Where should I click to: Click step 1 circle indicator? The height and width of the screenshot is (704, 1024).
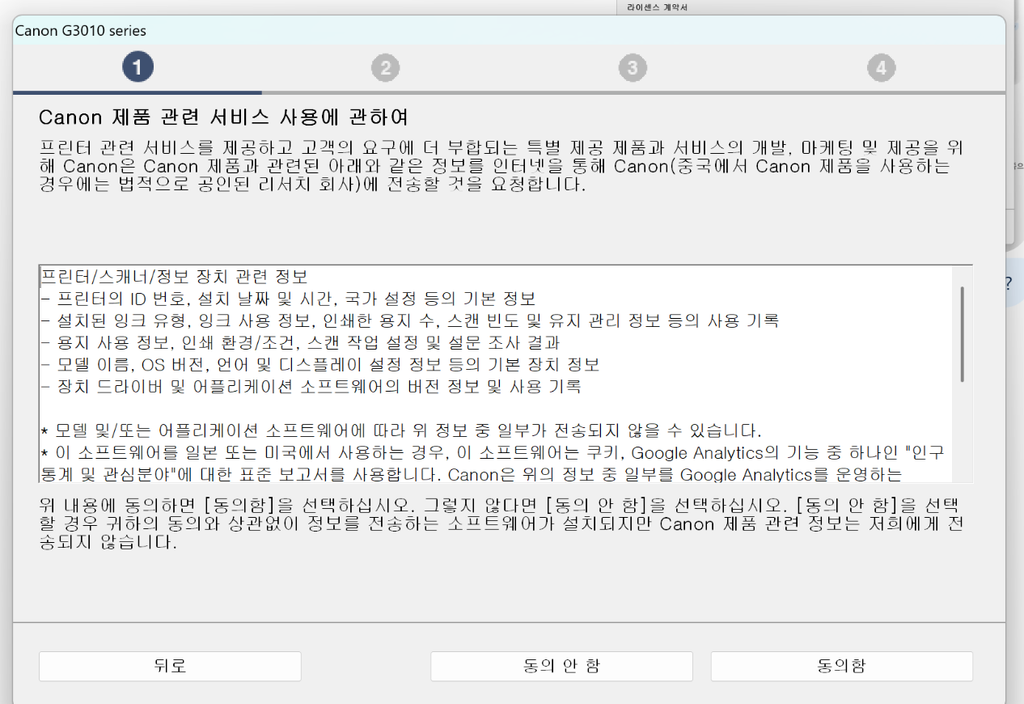tap(138, 67)
